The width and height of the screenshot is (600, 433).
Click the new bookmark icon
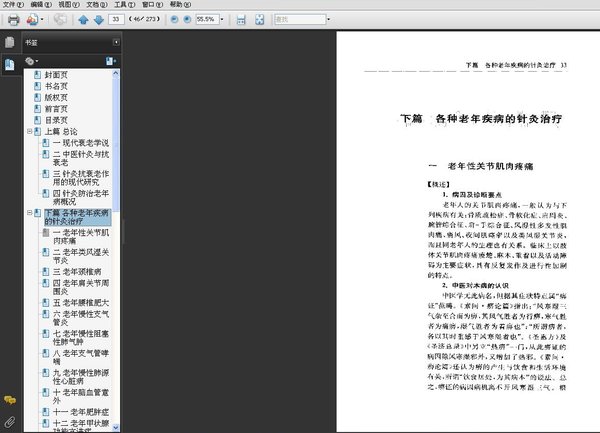point(111,62)
